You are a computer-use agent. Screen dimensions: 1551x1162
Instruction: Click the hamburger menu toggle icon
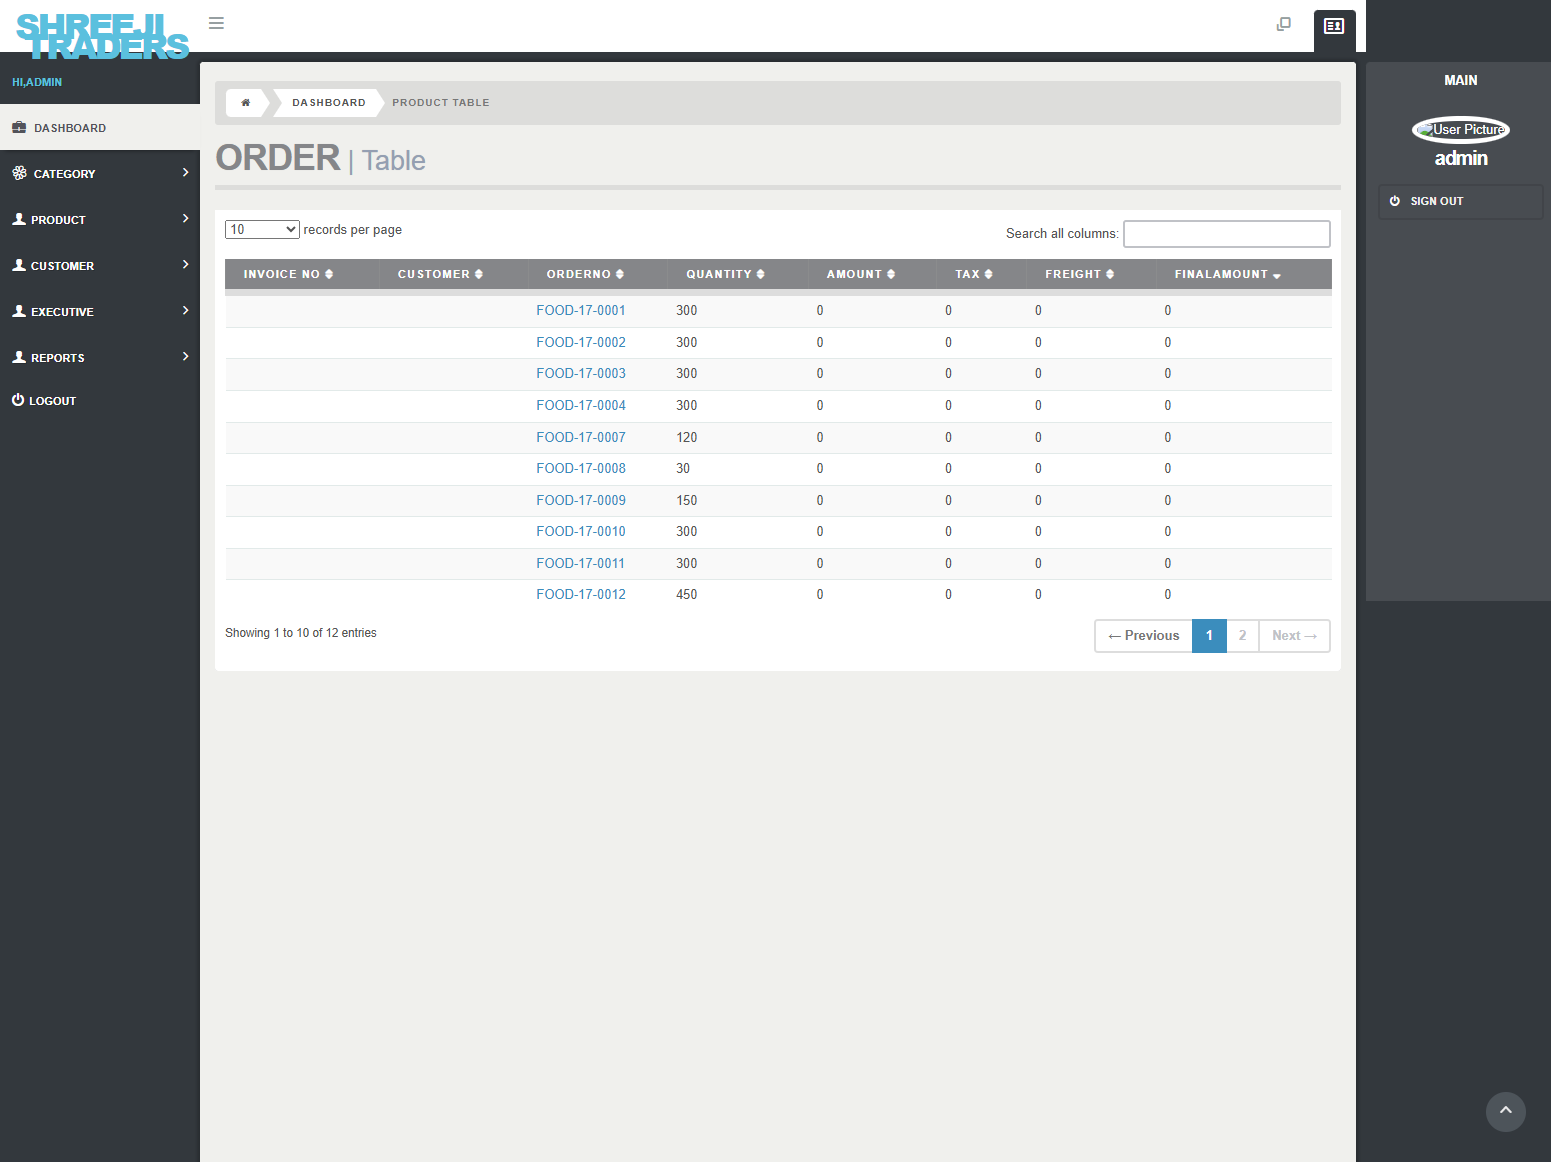point(216,23)
